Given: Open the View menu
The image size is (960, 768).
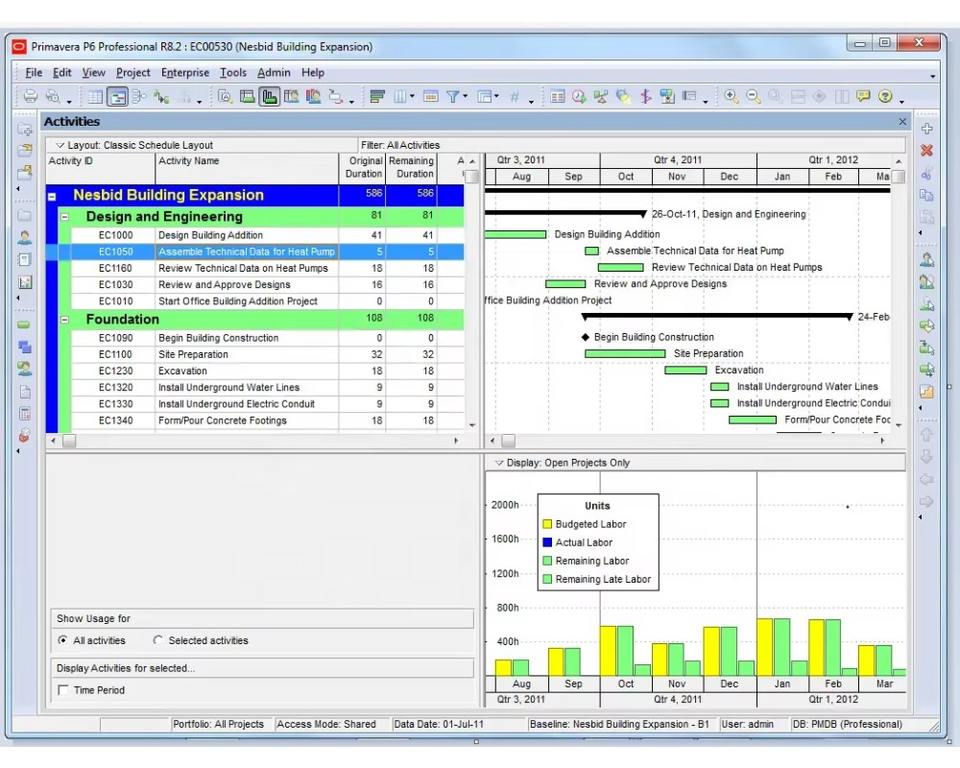Looking at the screenshot, I should coord(94,72).
